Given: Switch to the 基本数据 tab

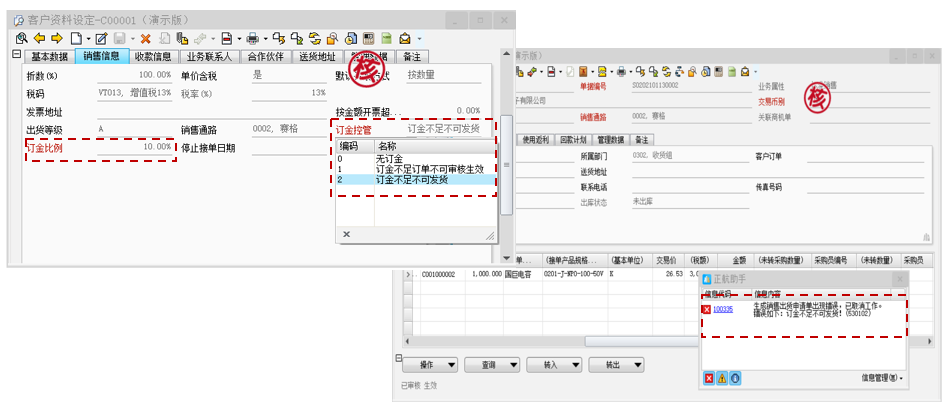Looking at the screenshot, I should (x=49, y=57).
